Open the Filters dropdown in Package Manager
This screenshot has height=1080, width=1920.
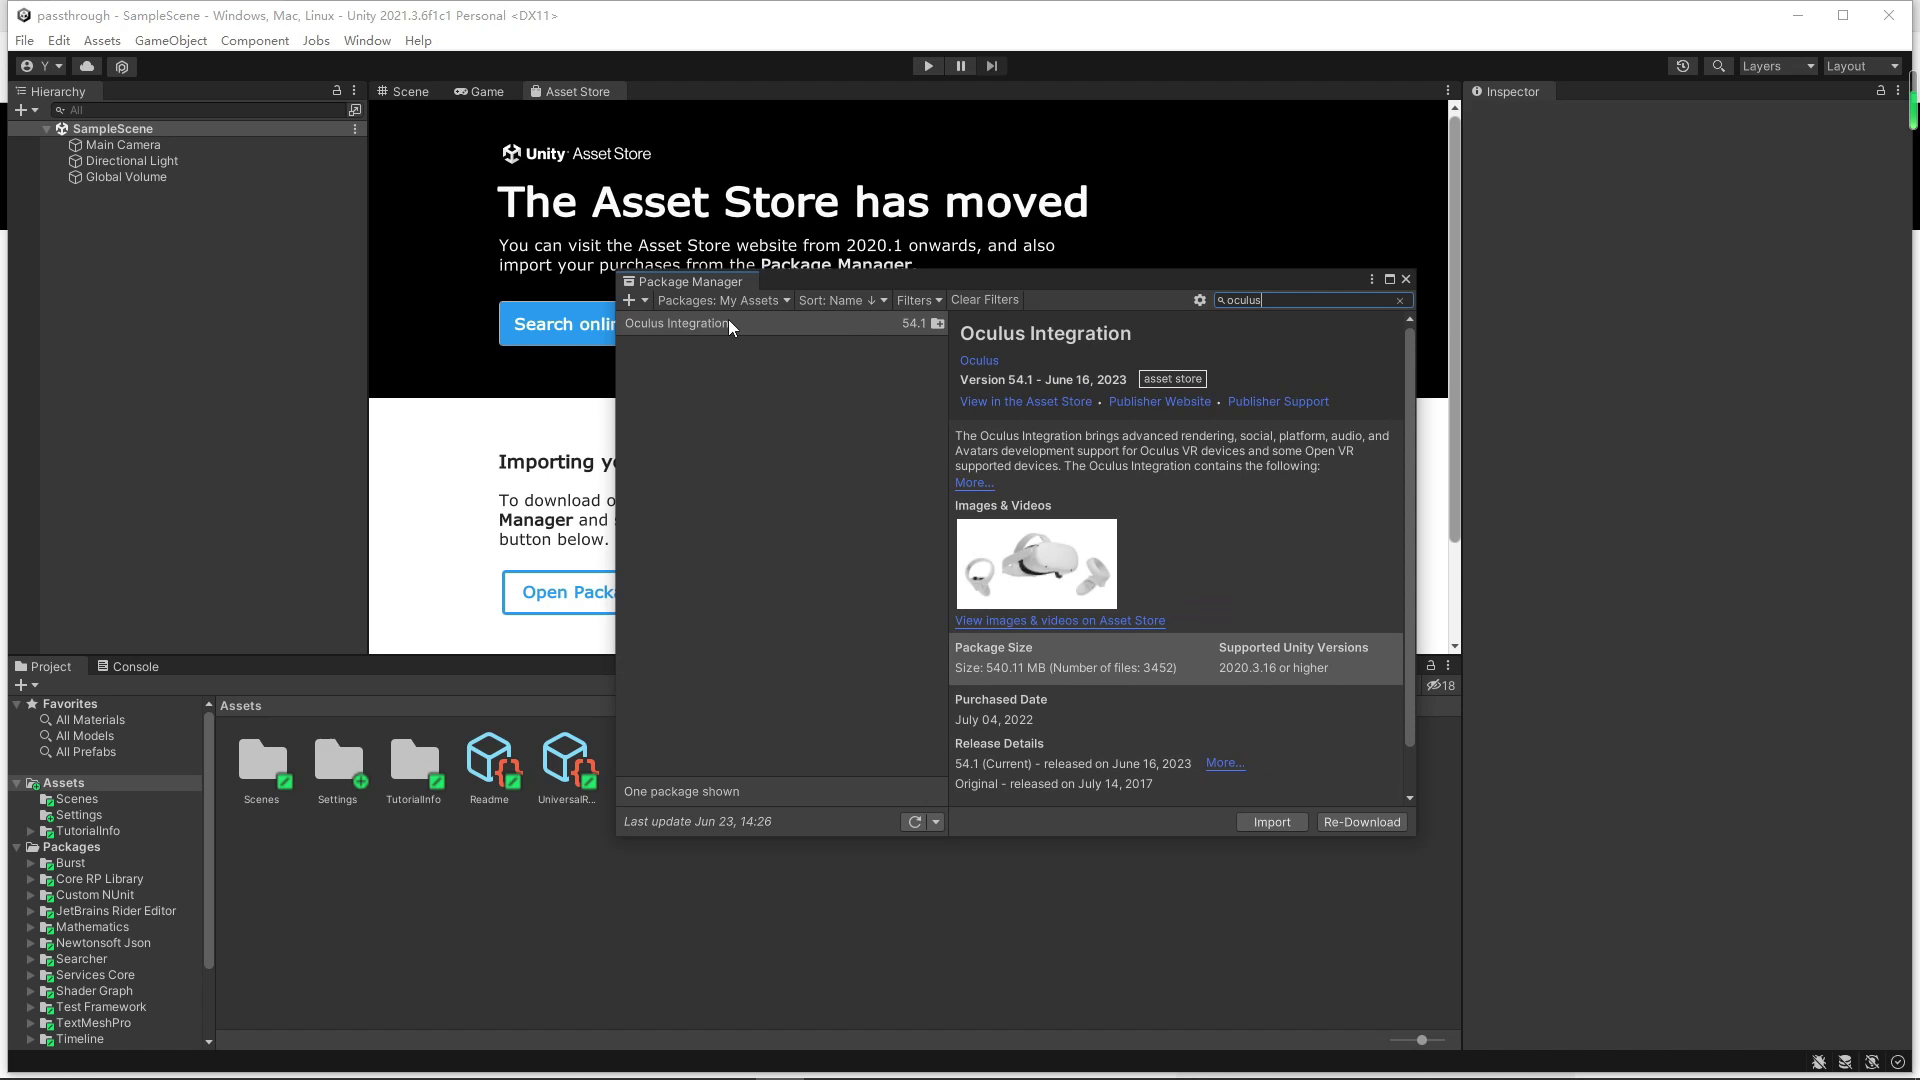point(919,300)
